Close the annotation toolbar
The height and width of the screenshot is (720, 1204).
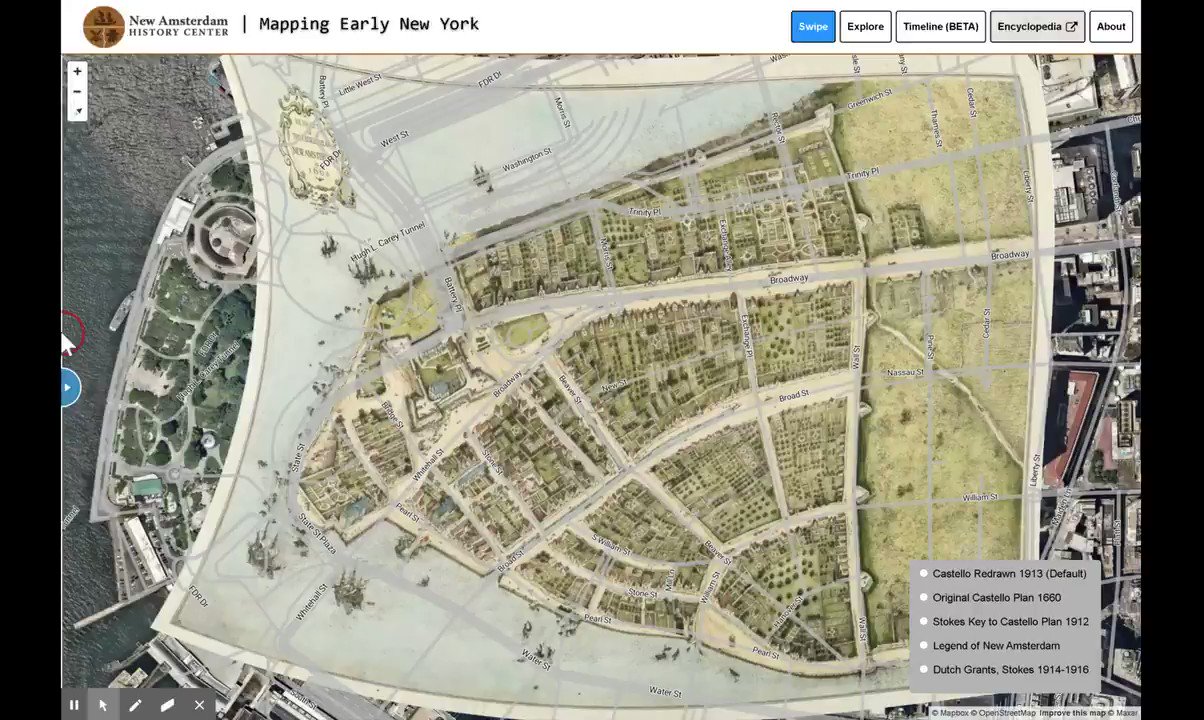199,705
